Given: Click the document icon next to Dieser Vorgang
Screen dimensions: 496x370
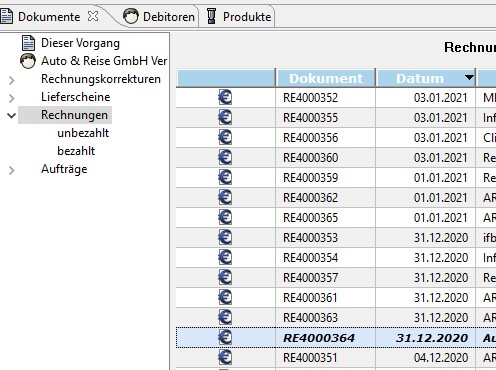Looking at the screenshot, I should pyautogui.click(x=28, y=43).
